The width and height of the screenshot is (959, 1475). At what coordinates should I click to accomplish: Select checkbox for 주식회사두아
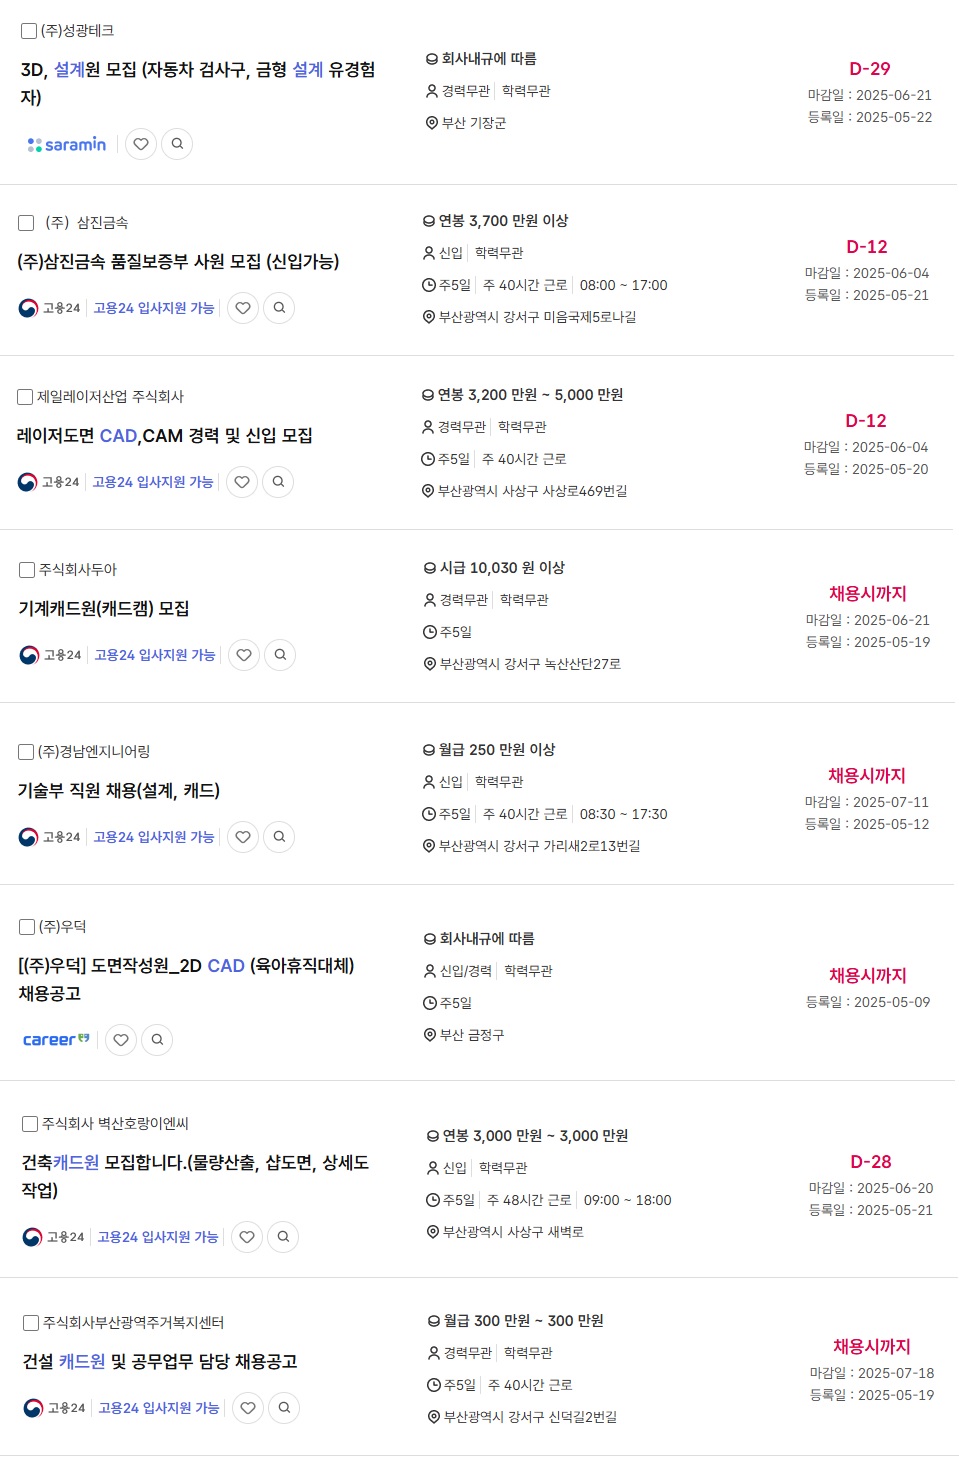pos(27,570)
